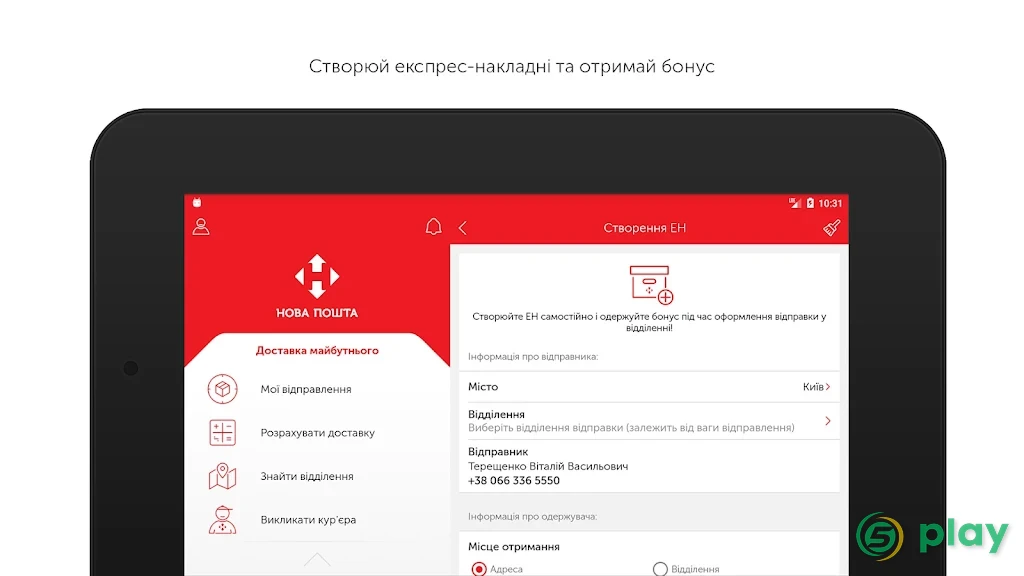Expand the side menu up arrow
The image size is (1024, 576).
317,560
